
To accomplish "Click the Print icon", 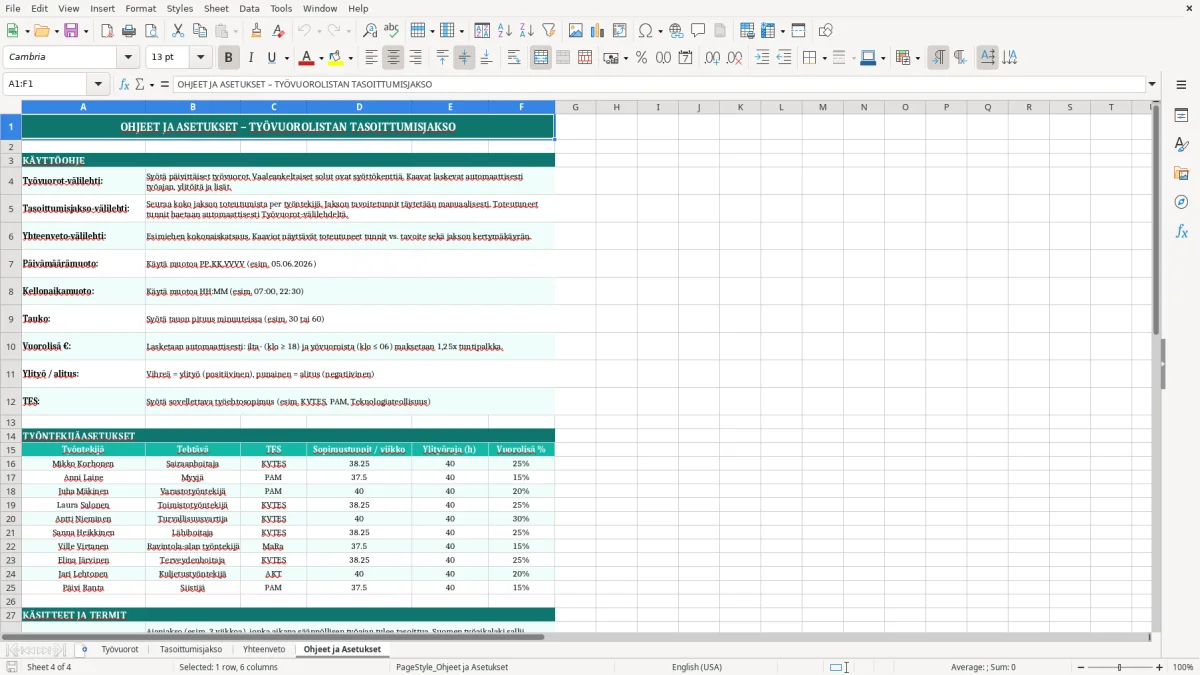I will point(129,31).
